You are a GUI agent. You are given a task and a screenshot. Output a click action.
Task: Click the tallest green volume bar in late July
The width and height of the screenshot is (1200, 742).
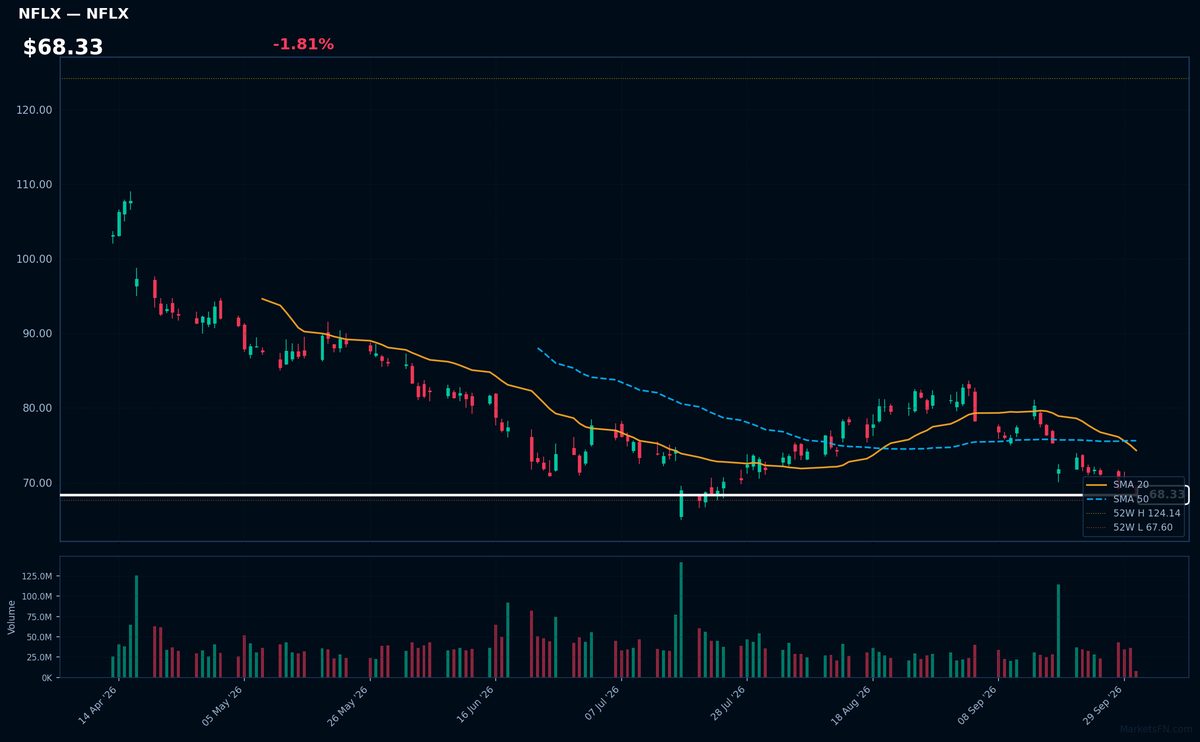pos(681,620)
